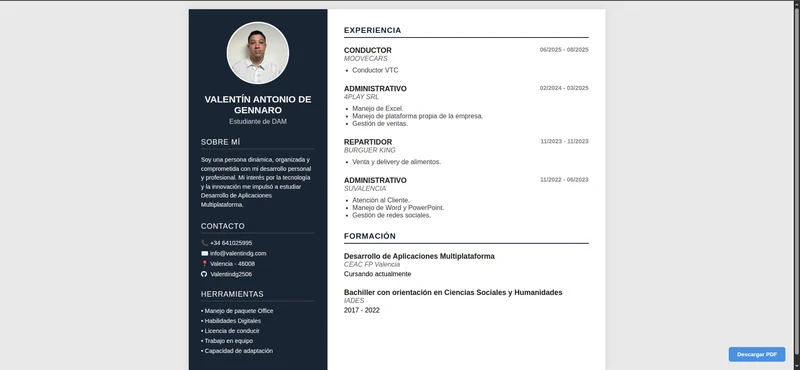Click the Manejo de paquete Office item
Screen dimensions: 800x370
pyautogui.click(x=237, y=311)
